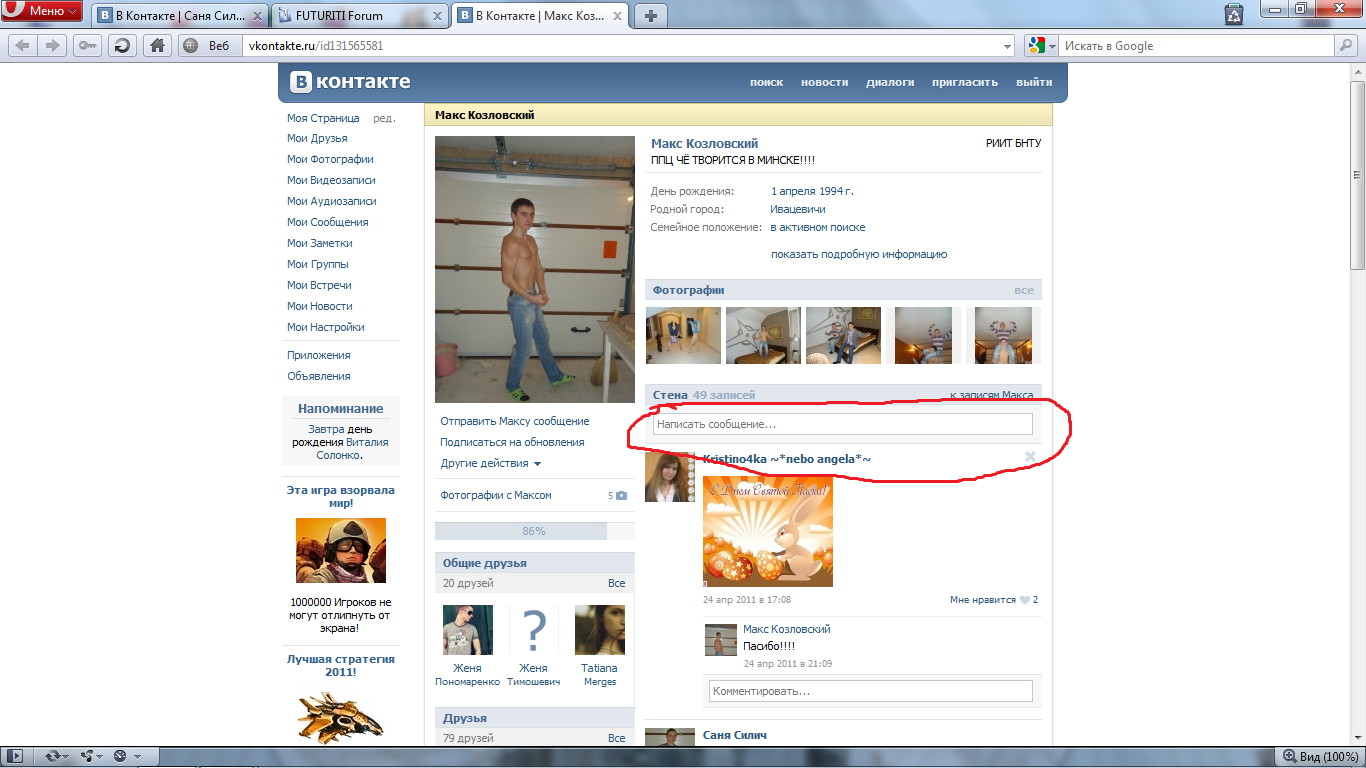Open Google search engine selector icon
The height and width of the screenshot is (768, 1366).
[x=1040, y=46]
